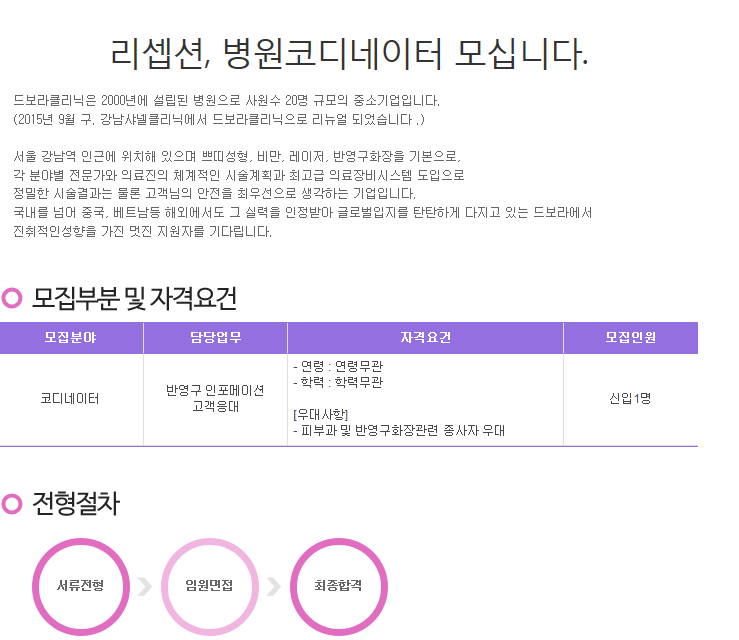This screenshot has height=640, width=739.
Task: Click the 모집분야 column header
Action: coord(71,337)
